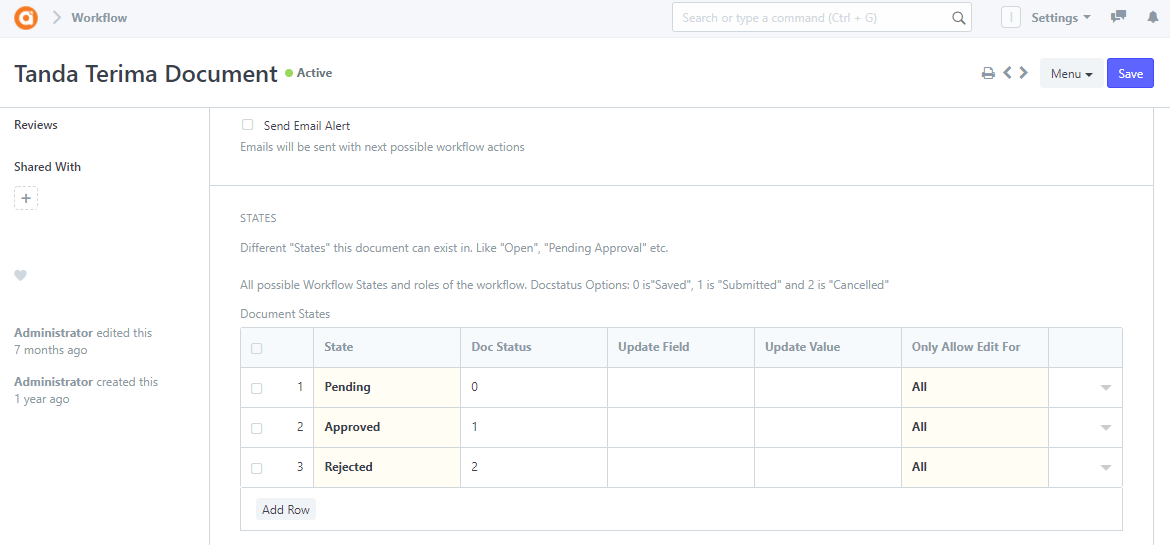Expand the Pending row edit arrow
The width and height of the screenshot is (1170, 545).
tap(1106, 387)
